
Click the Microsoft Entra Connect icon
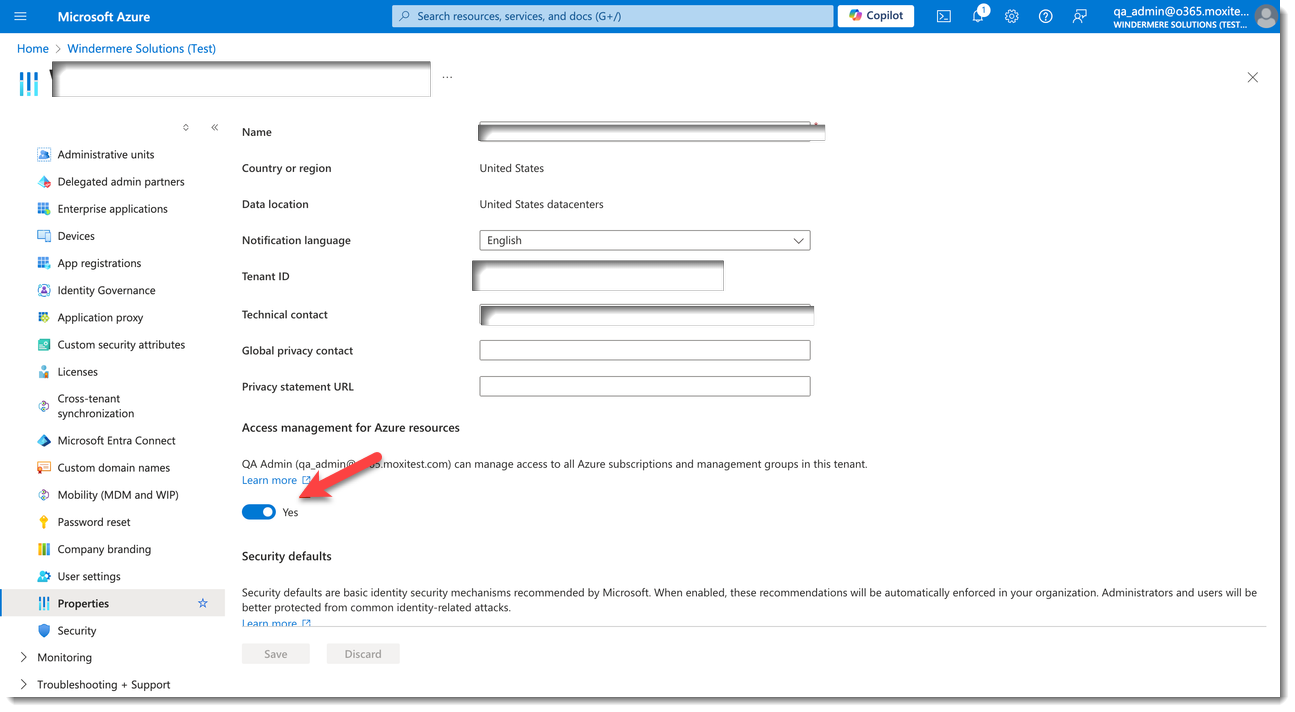coord(44,440)
